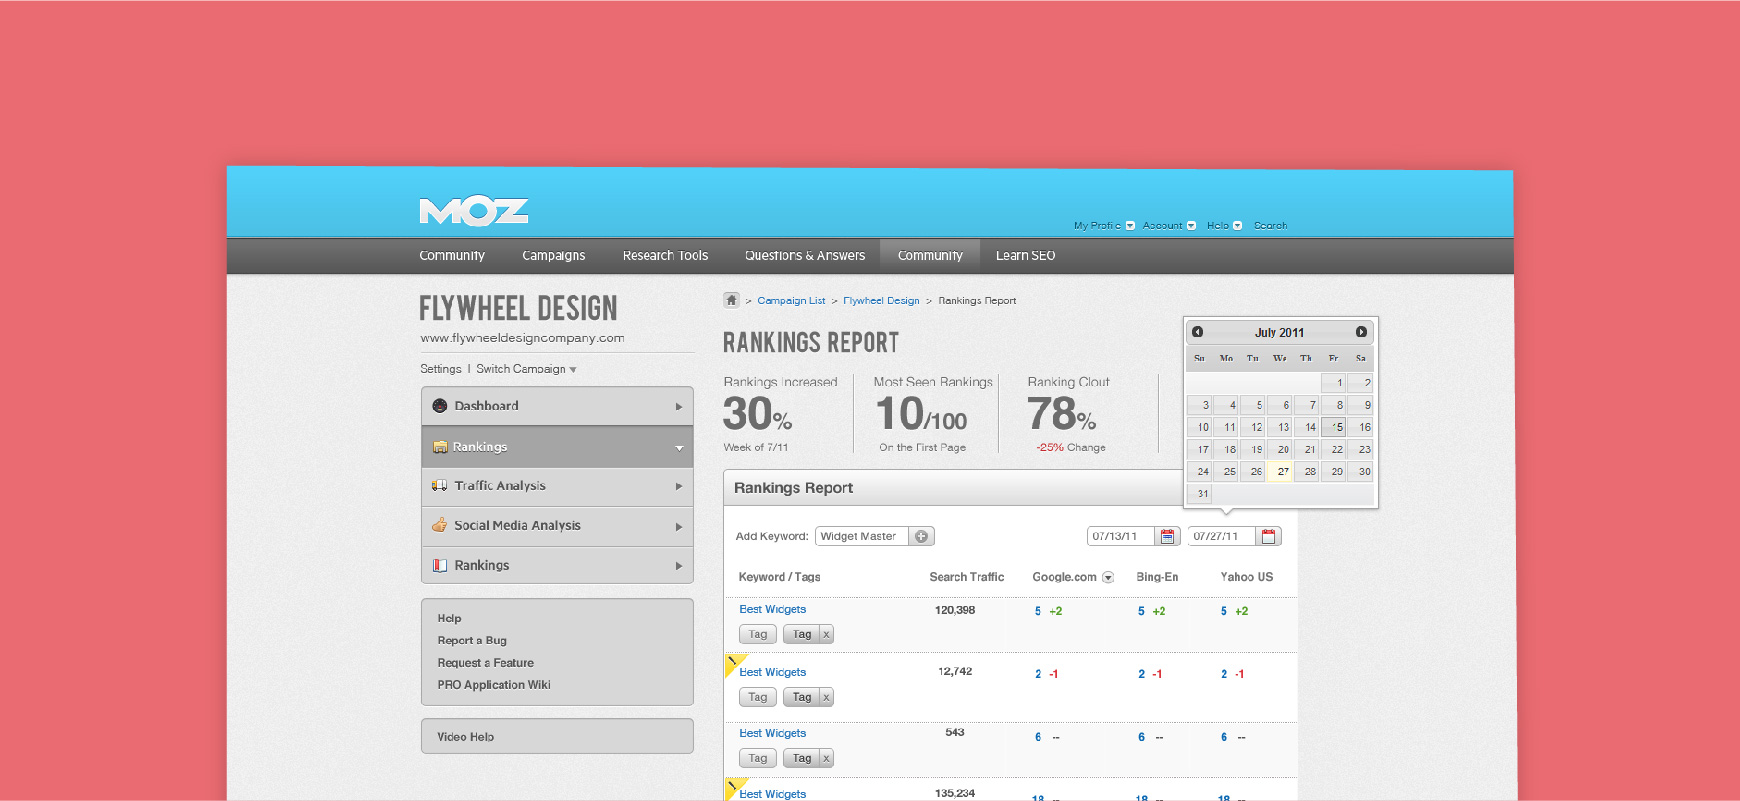Open Best Widgets keyword with 543 traffic
Viewport: 1740px width, 801px height.
pyautogui.click(x=772, y=734)
